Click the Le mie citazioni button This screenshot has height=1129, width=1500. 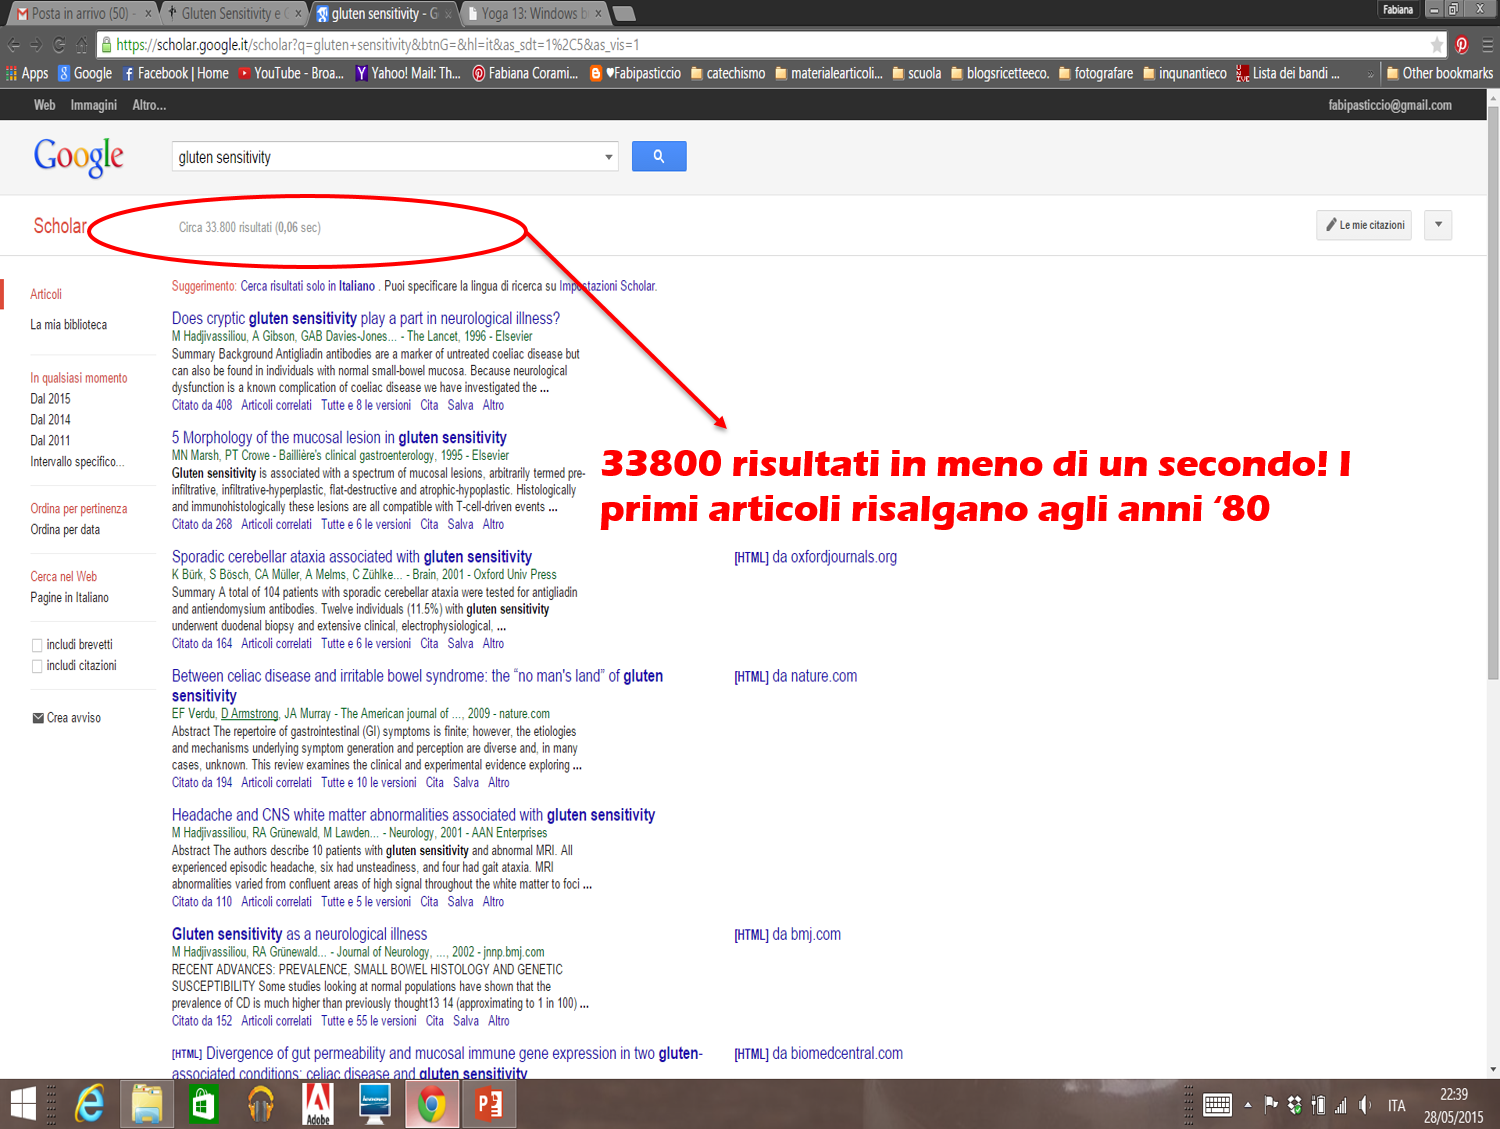point(1364,225)
